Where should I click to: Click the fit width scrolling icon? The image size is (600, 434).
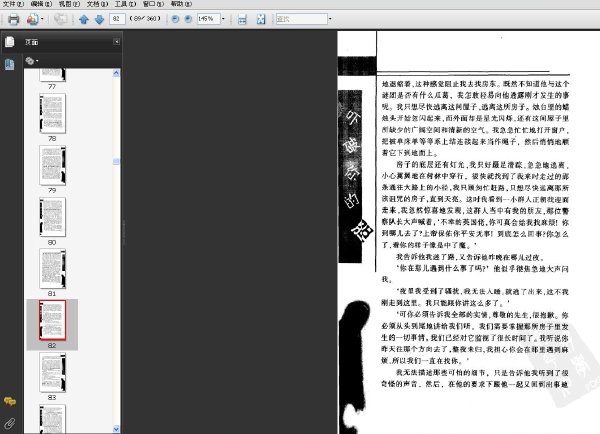point(242,19)
